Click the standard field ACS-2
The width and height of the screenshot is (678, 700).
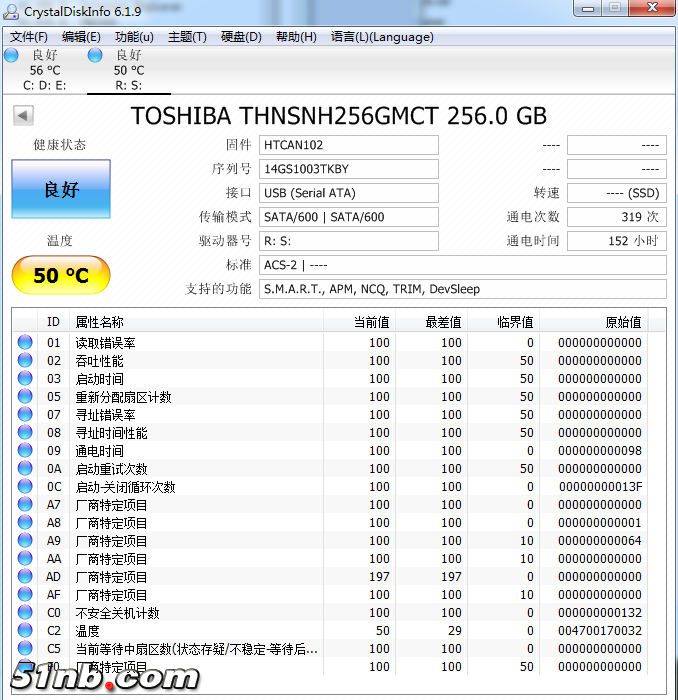click(463, 265)
